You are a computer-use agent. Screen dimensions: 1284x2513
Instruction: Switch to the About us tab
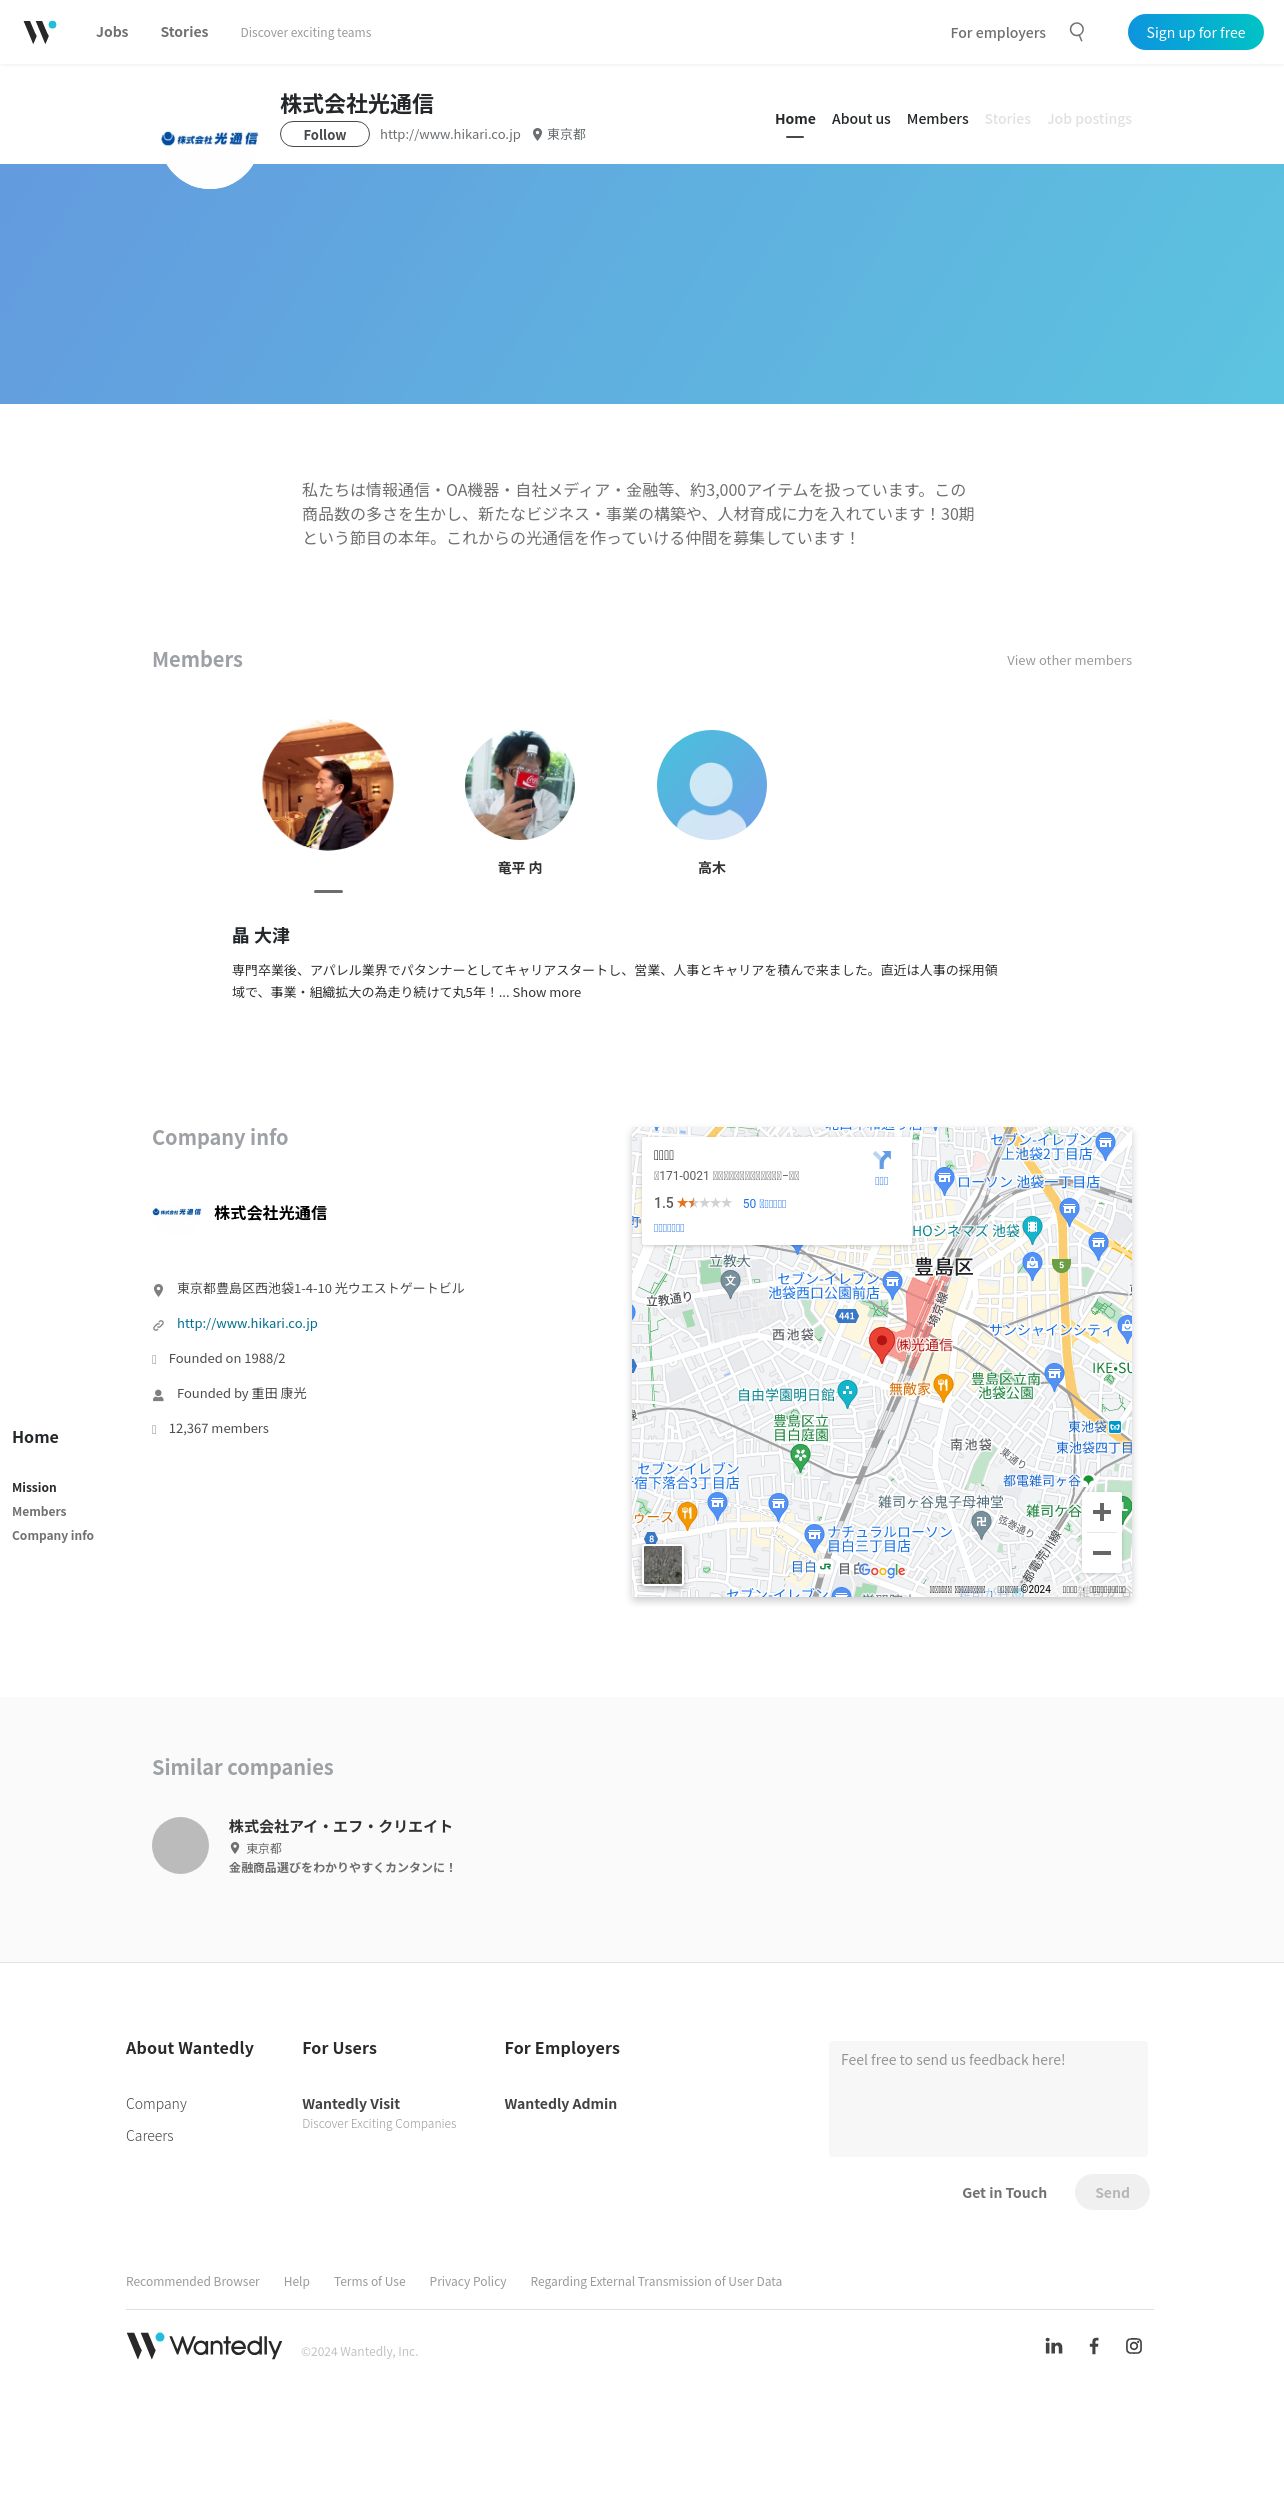point(861,119)
